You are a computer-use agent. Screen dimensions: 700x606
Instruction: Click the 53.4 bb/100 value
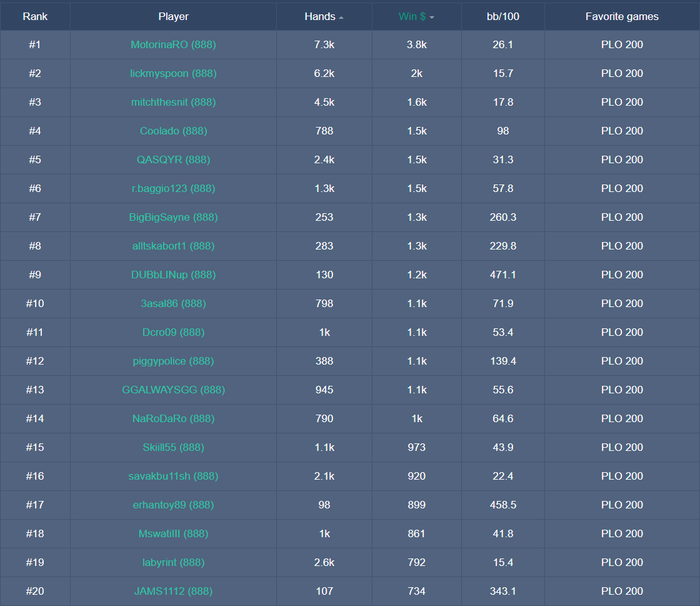(x=503, y=332)
